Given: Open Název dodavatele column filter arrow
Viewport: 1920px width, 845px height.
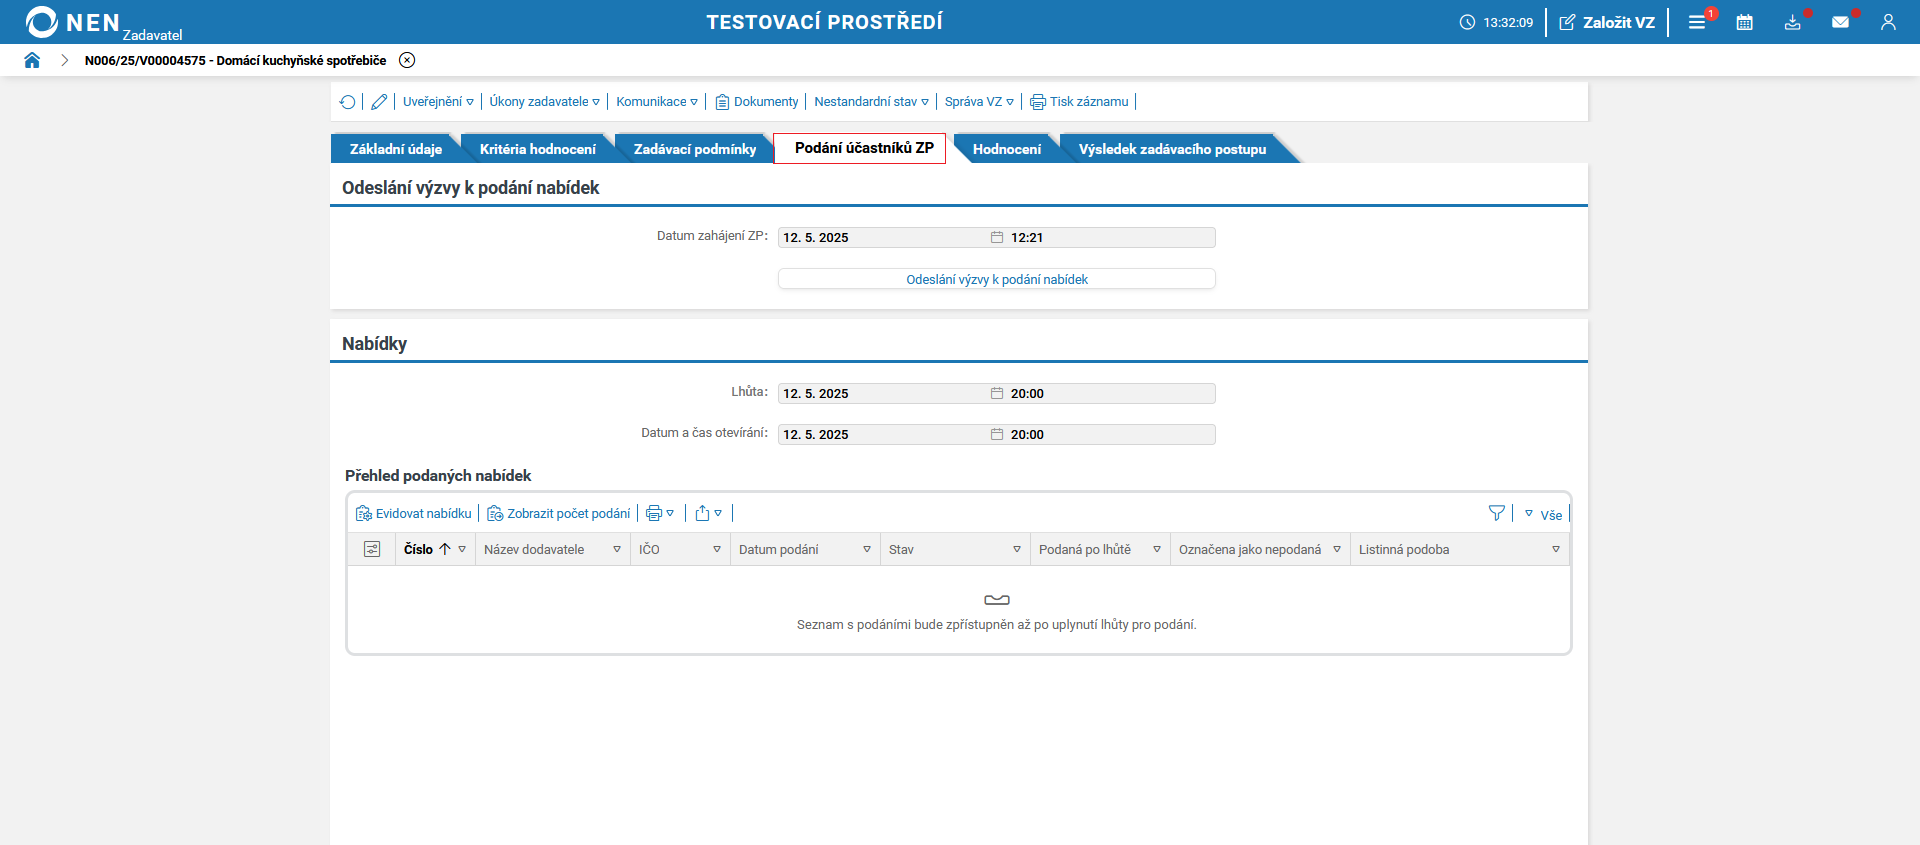Looking at the screenshot, I should 617,549.
